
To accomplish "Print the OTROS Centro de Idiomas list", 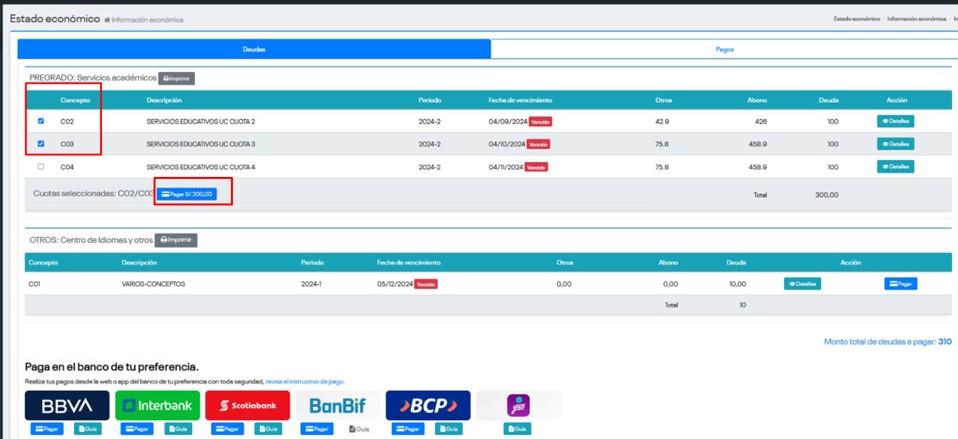I will (176, 240).
